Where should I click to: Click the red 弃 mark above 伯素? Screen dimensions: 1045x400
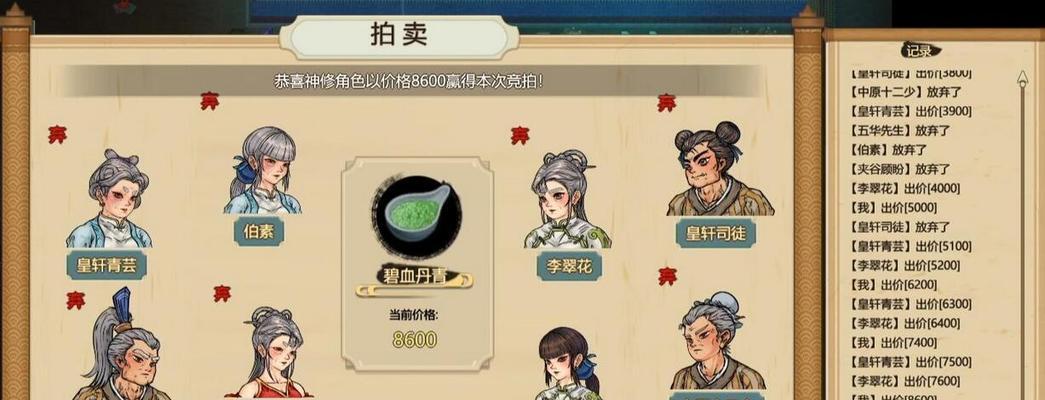tap(209, 101)
